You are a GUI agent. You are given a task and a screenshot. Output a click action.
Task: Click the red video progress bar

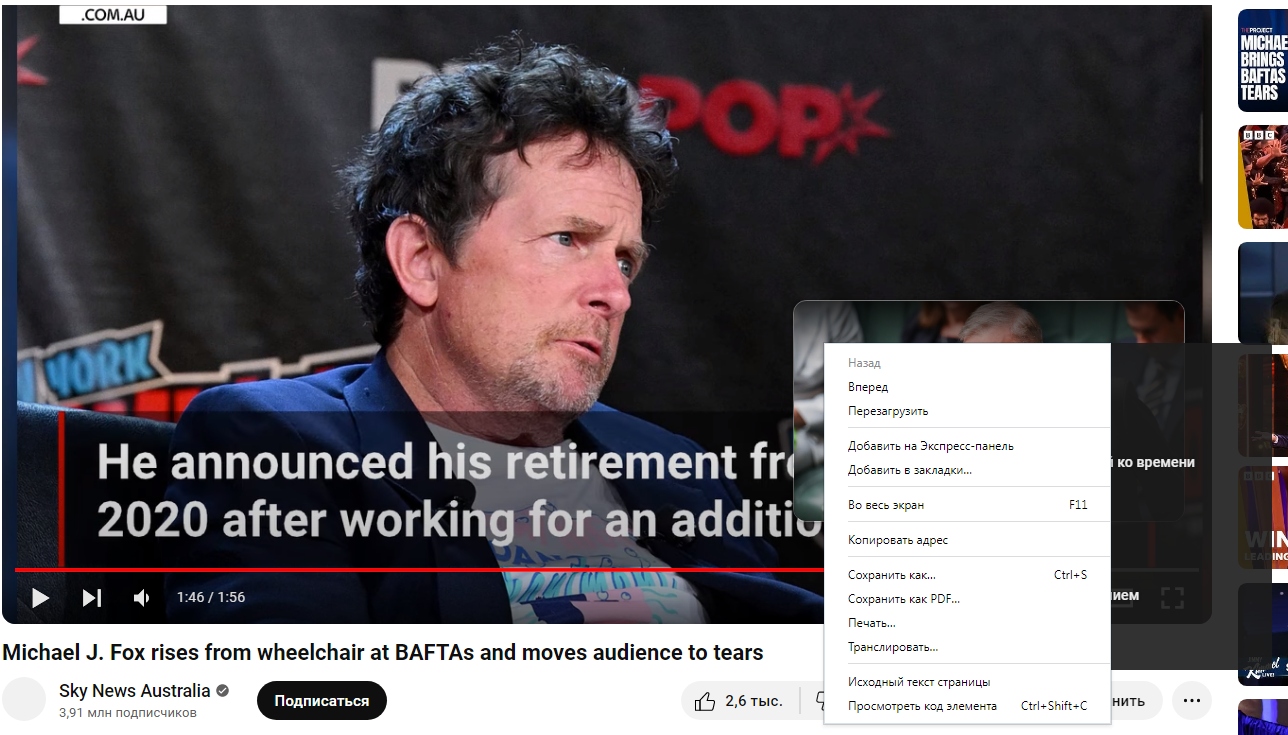click(418, 570)
